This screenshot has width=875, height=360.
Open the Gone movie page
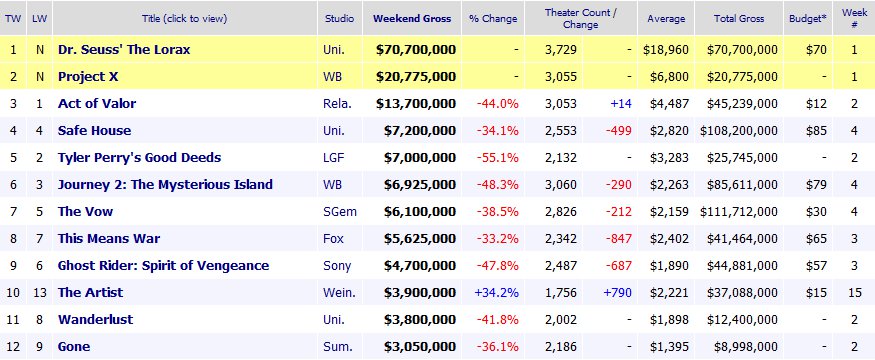coord(74,347)
